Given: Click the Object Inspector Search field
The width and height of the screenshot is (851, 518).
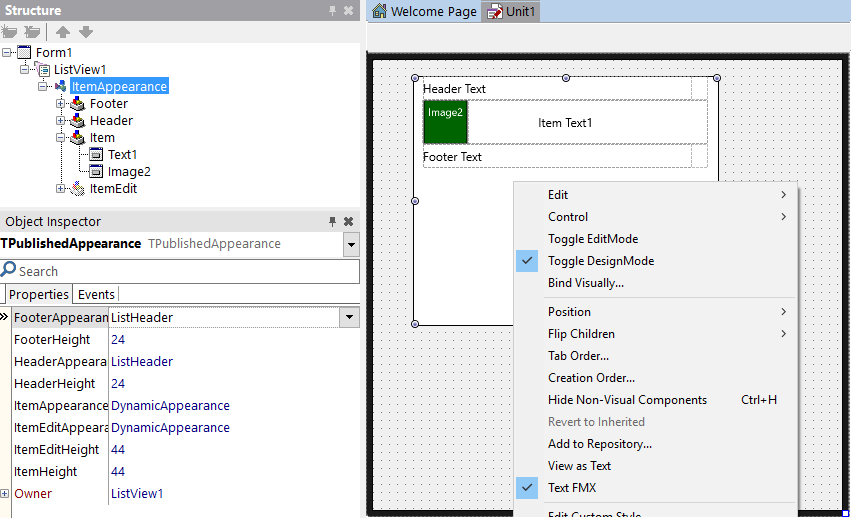Looking at the screenshot, I should click(x=180, y=271).
